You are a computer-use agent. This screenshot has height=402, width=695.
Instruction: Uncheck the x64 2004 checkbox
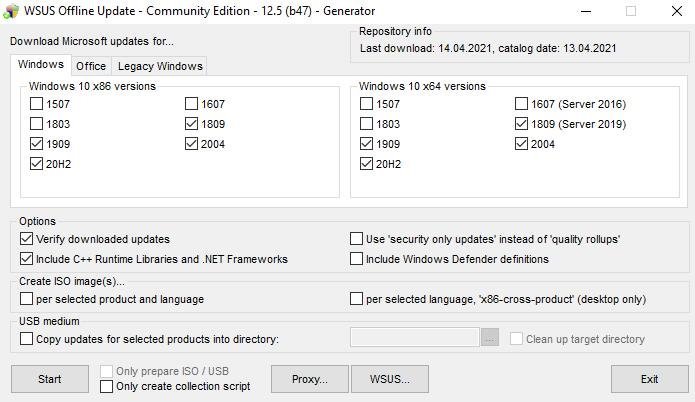pyautogui.click(x=521, y=144)
